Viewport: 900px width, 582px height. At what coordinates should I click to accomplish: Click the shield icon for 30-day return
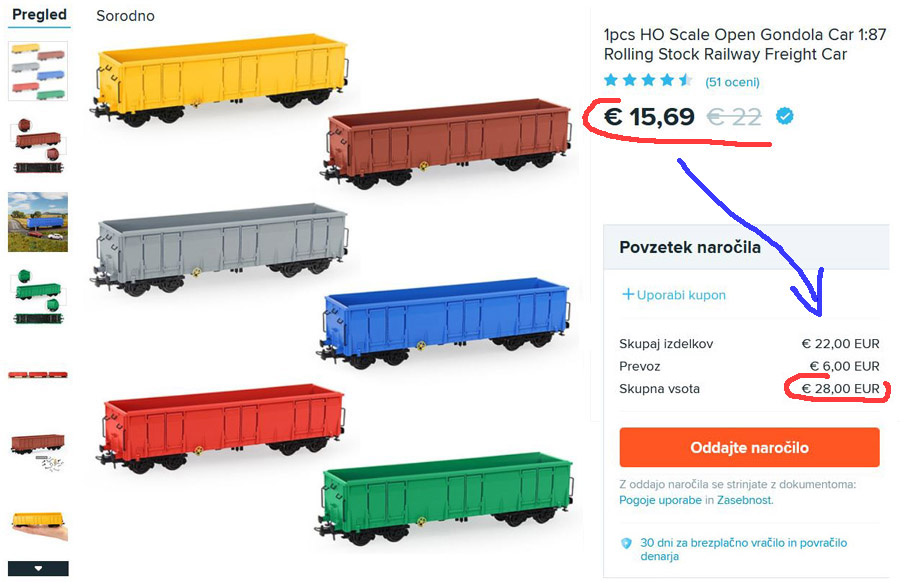click(x=627, y=543)
